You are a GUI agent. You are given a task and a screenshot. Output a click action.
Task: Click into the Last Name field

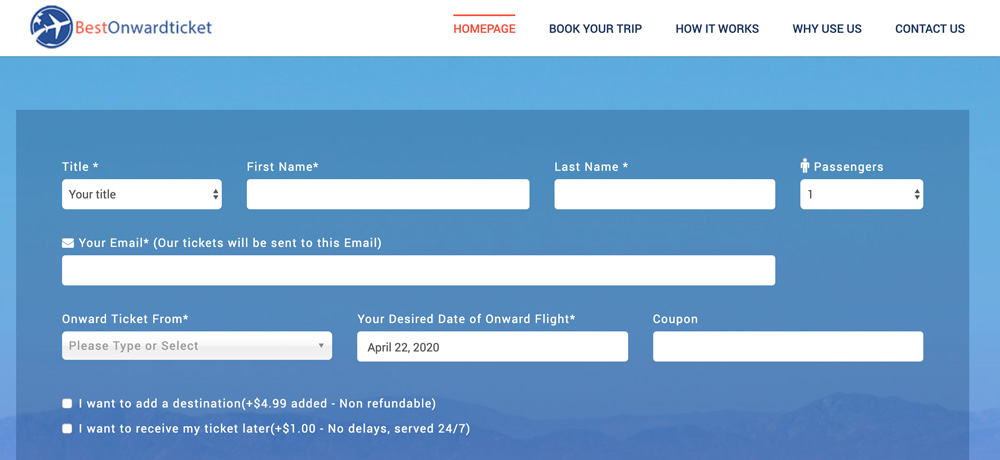[665, 194]
